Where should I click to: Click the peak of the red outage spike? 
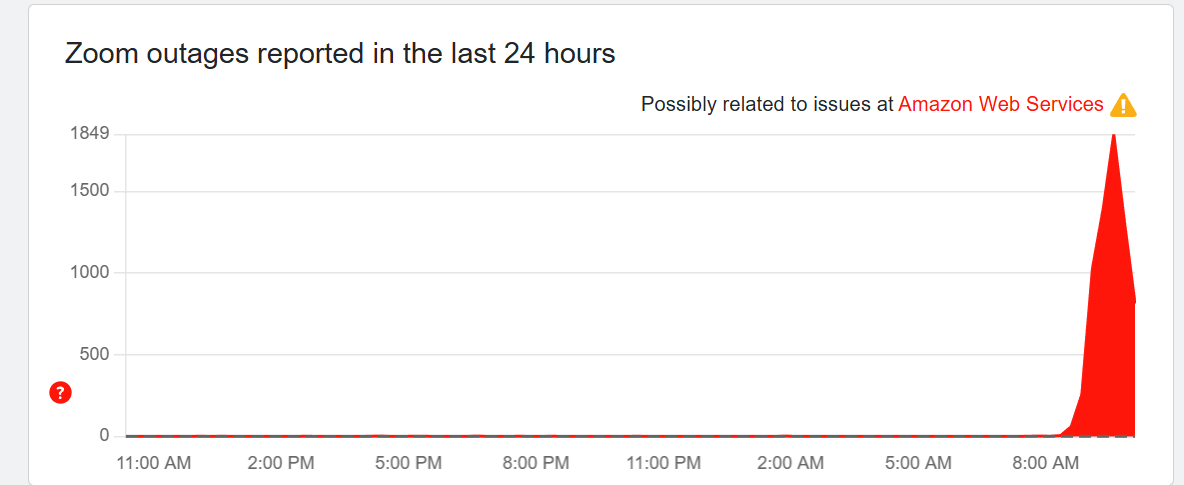pos(1113,137)
